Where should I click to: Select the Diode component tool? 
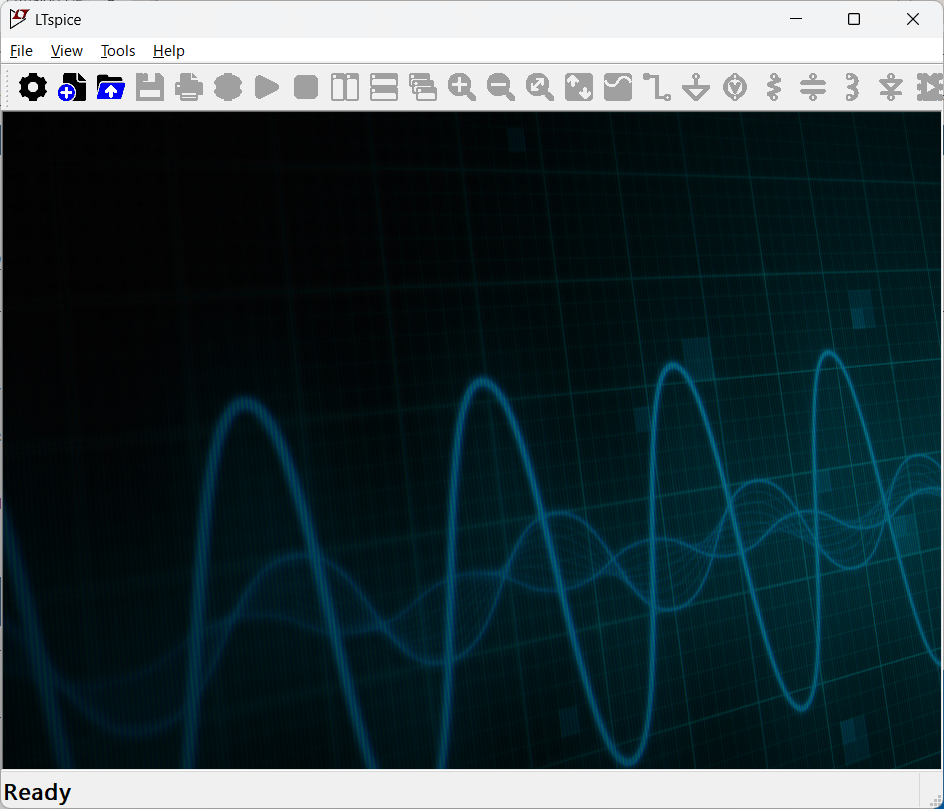[891, 88]
